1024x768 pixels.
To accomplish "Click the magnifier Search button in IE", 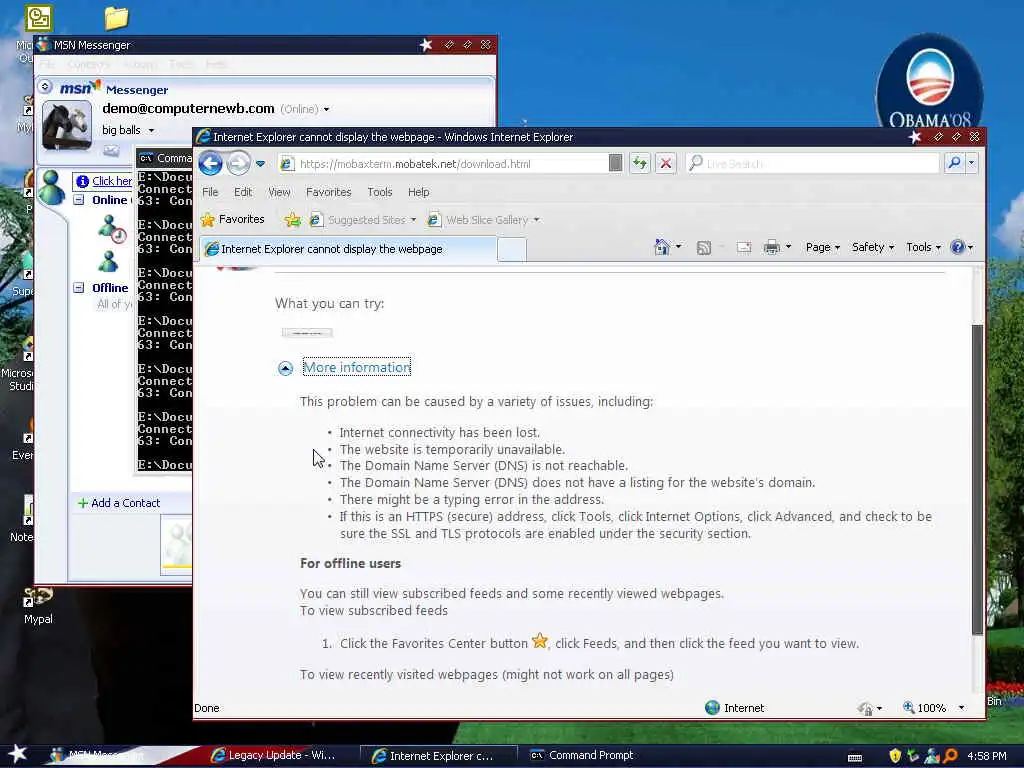I will 954,162.
